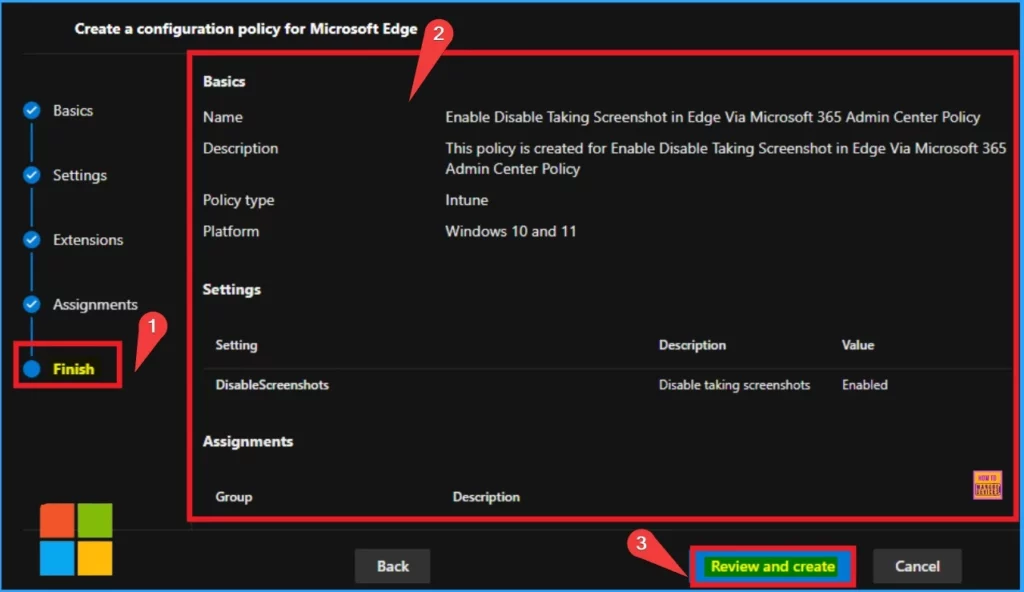Click the Intune policy type value
1024x592 pixels.
(466, 200)
